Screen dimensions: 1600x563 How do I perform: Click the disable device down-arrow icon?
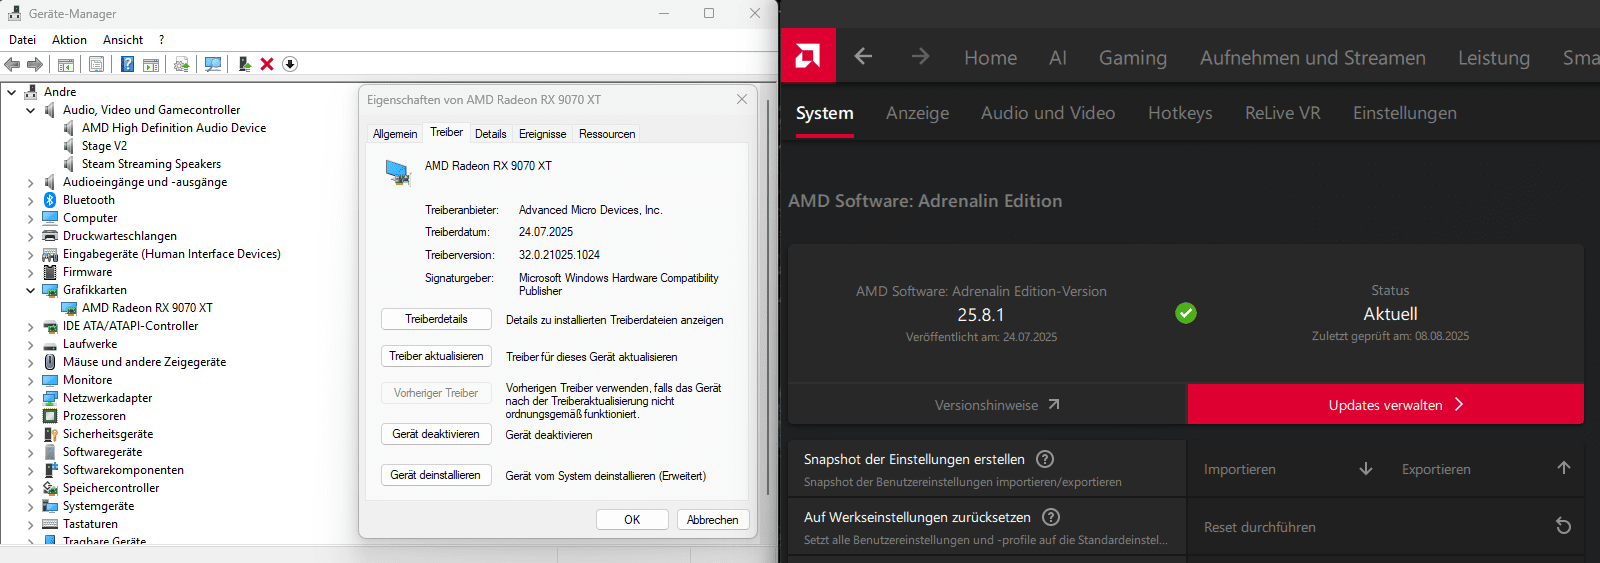click(x=290, y=64)
